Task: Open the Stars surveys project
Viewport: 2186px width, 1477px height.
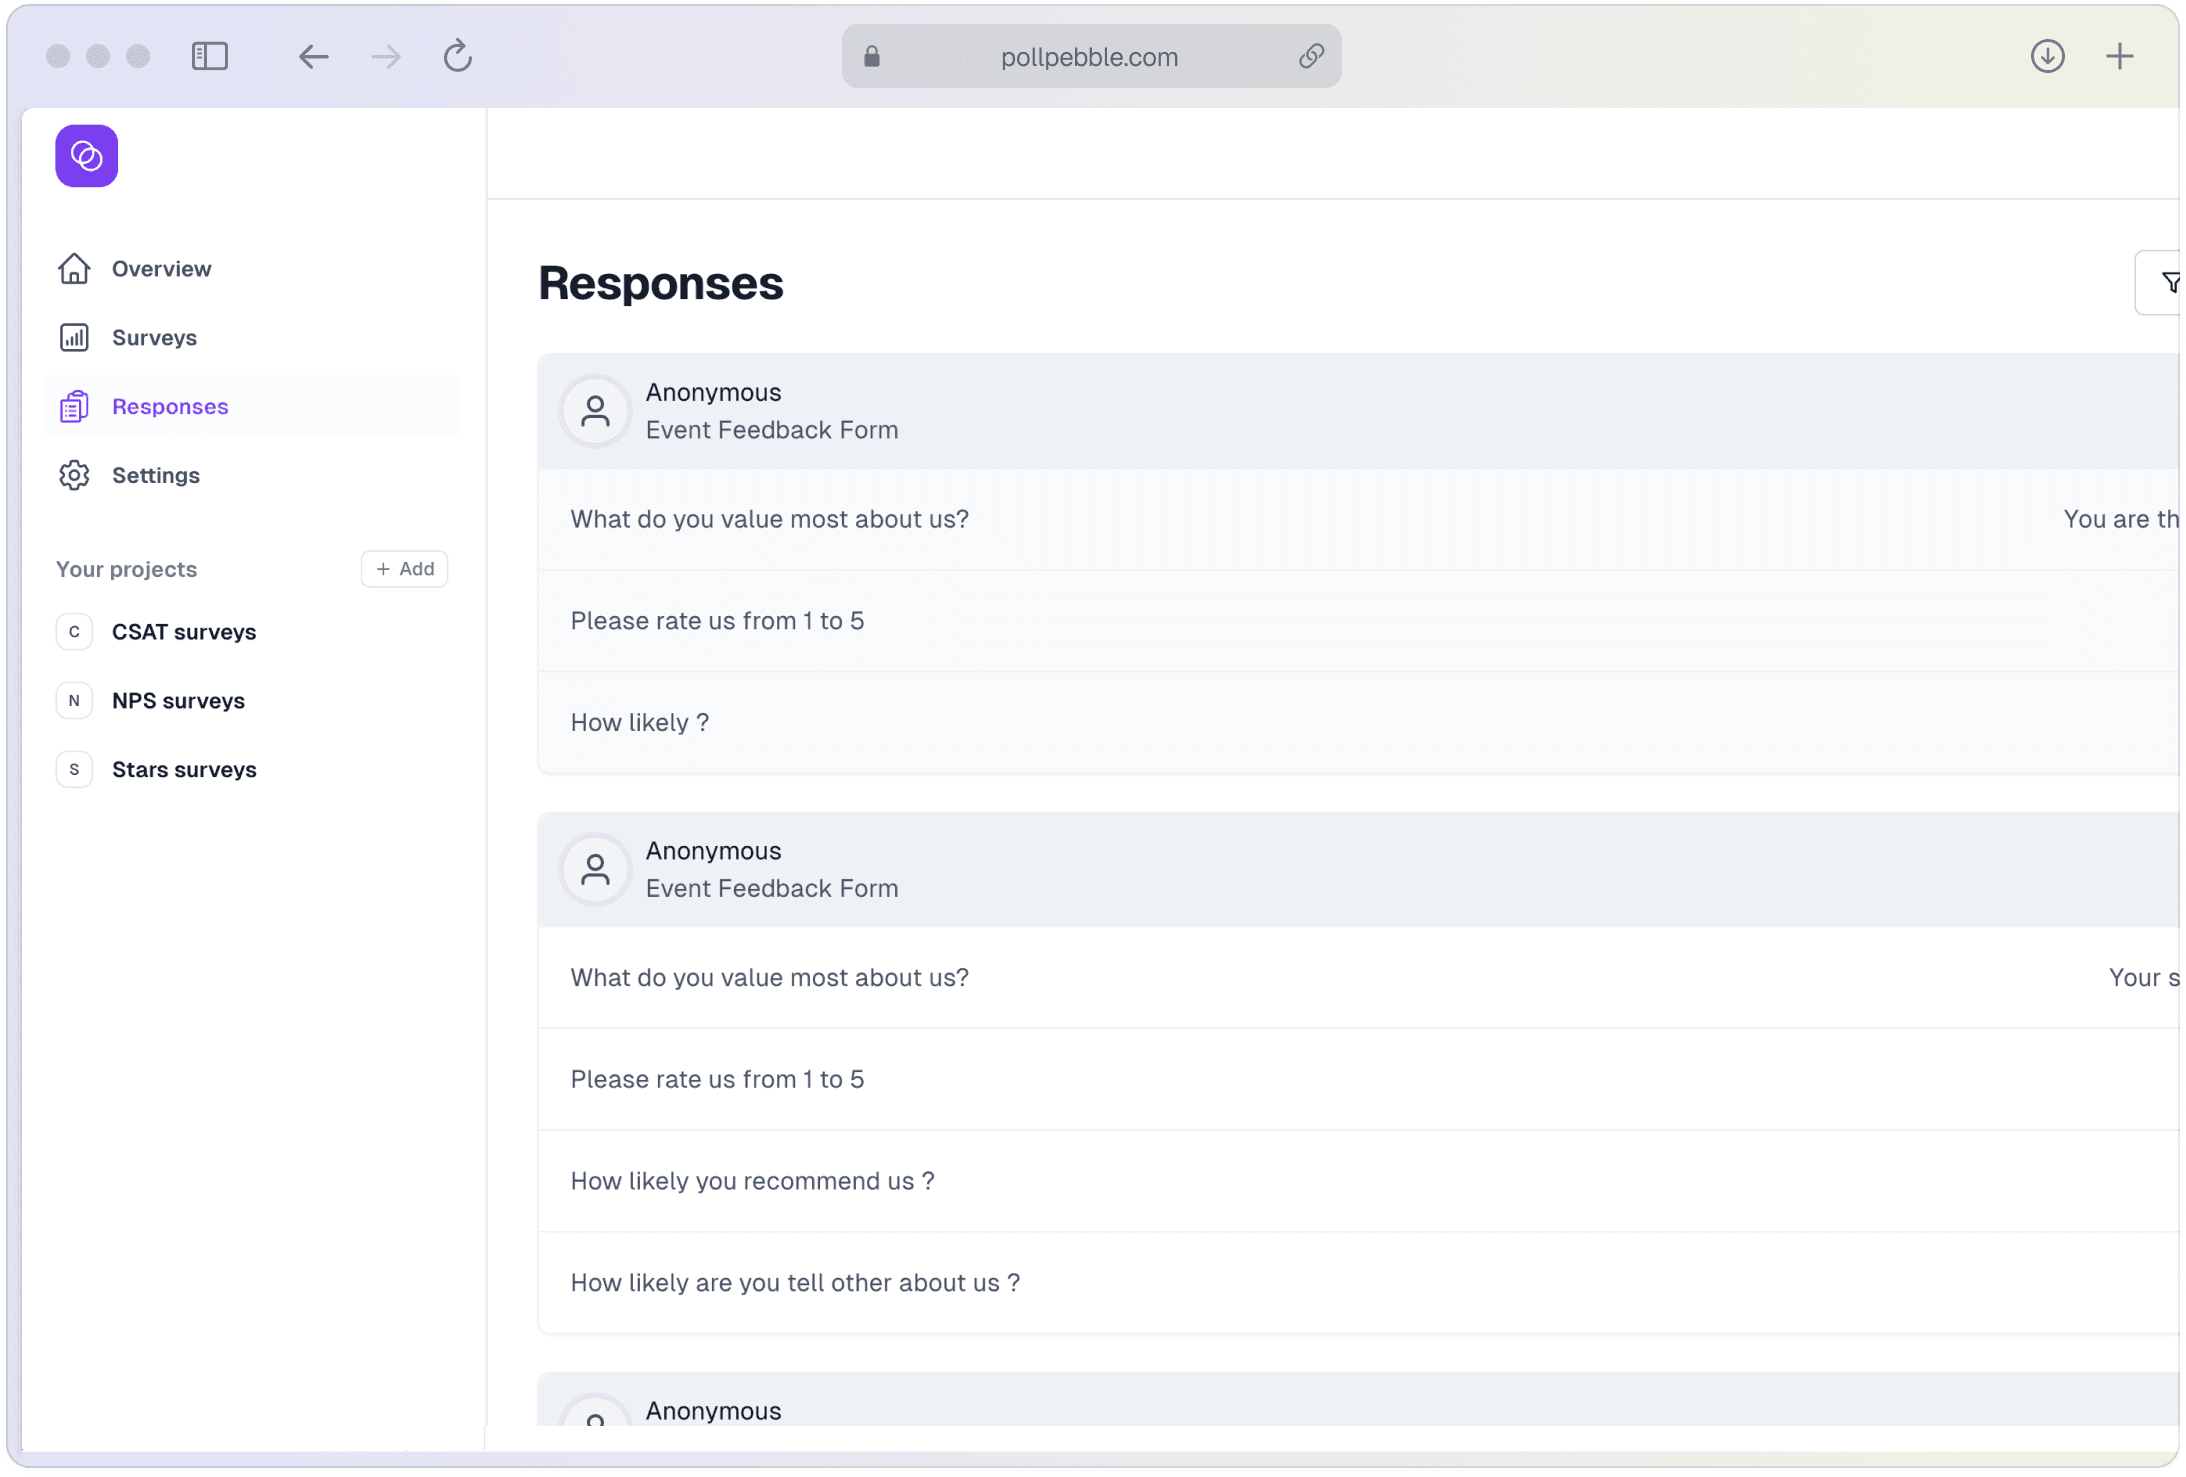Action: (x=184, y=770)
